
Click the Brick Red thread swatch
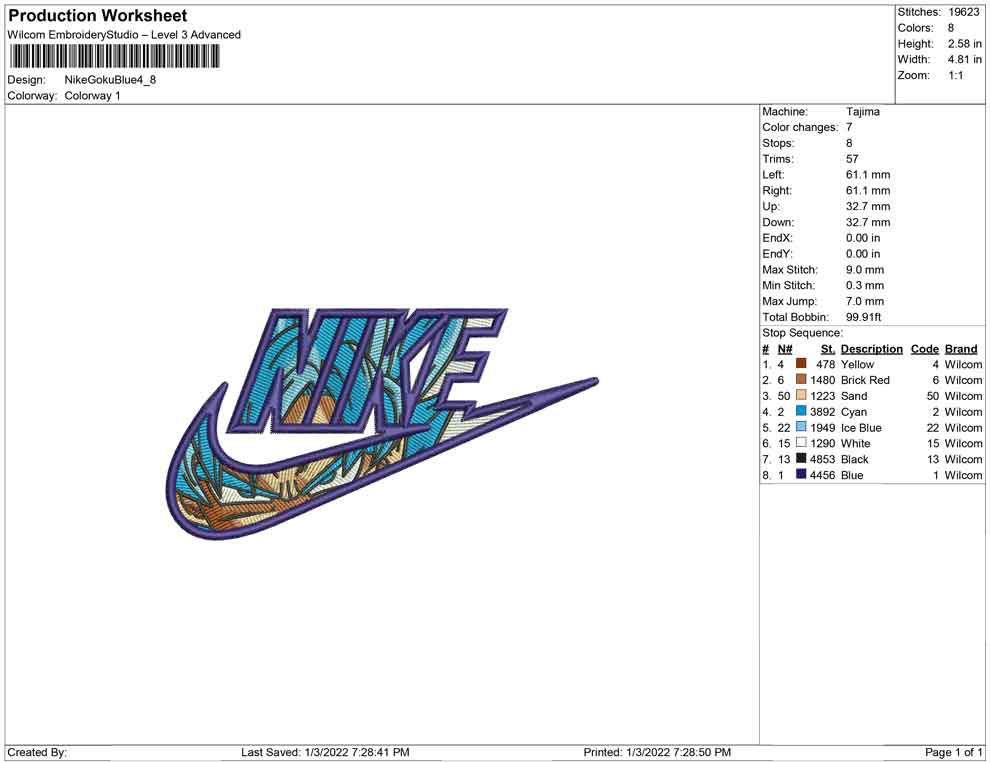point(801,379)
